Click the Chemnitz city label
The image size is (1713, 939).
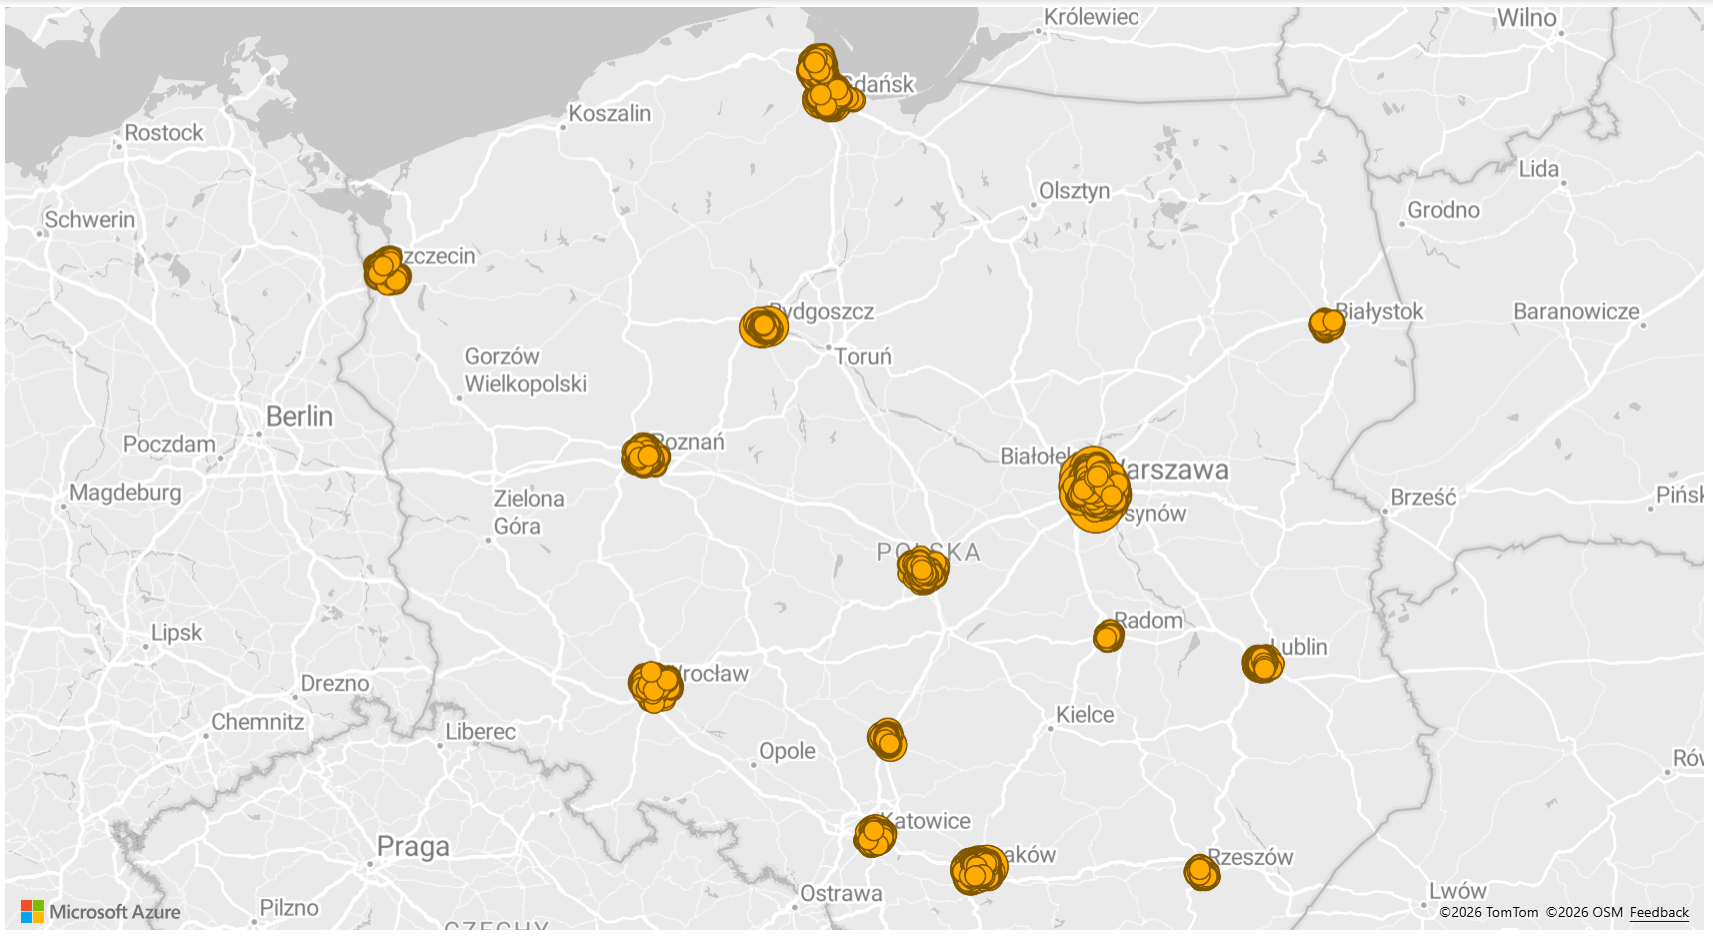point(257,721)
